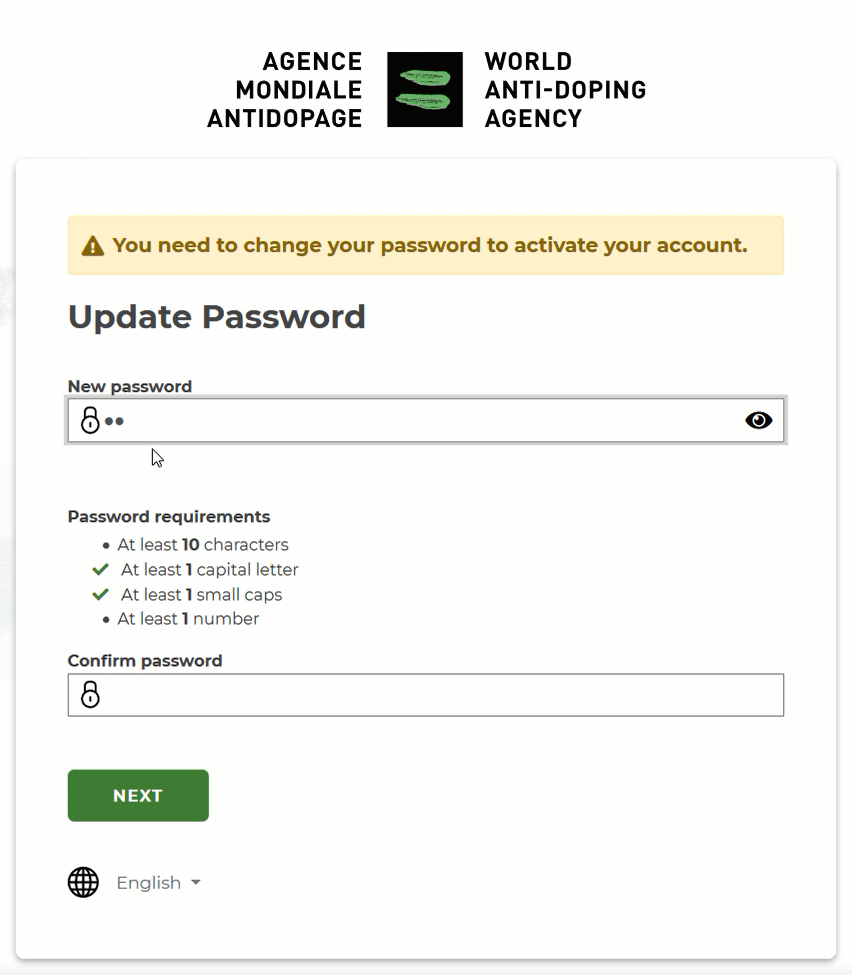Focus the Confirm password input field
The image size is (852, 975).
point(426,695)
